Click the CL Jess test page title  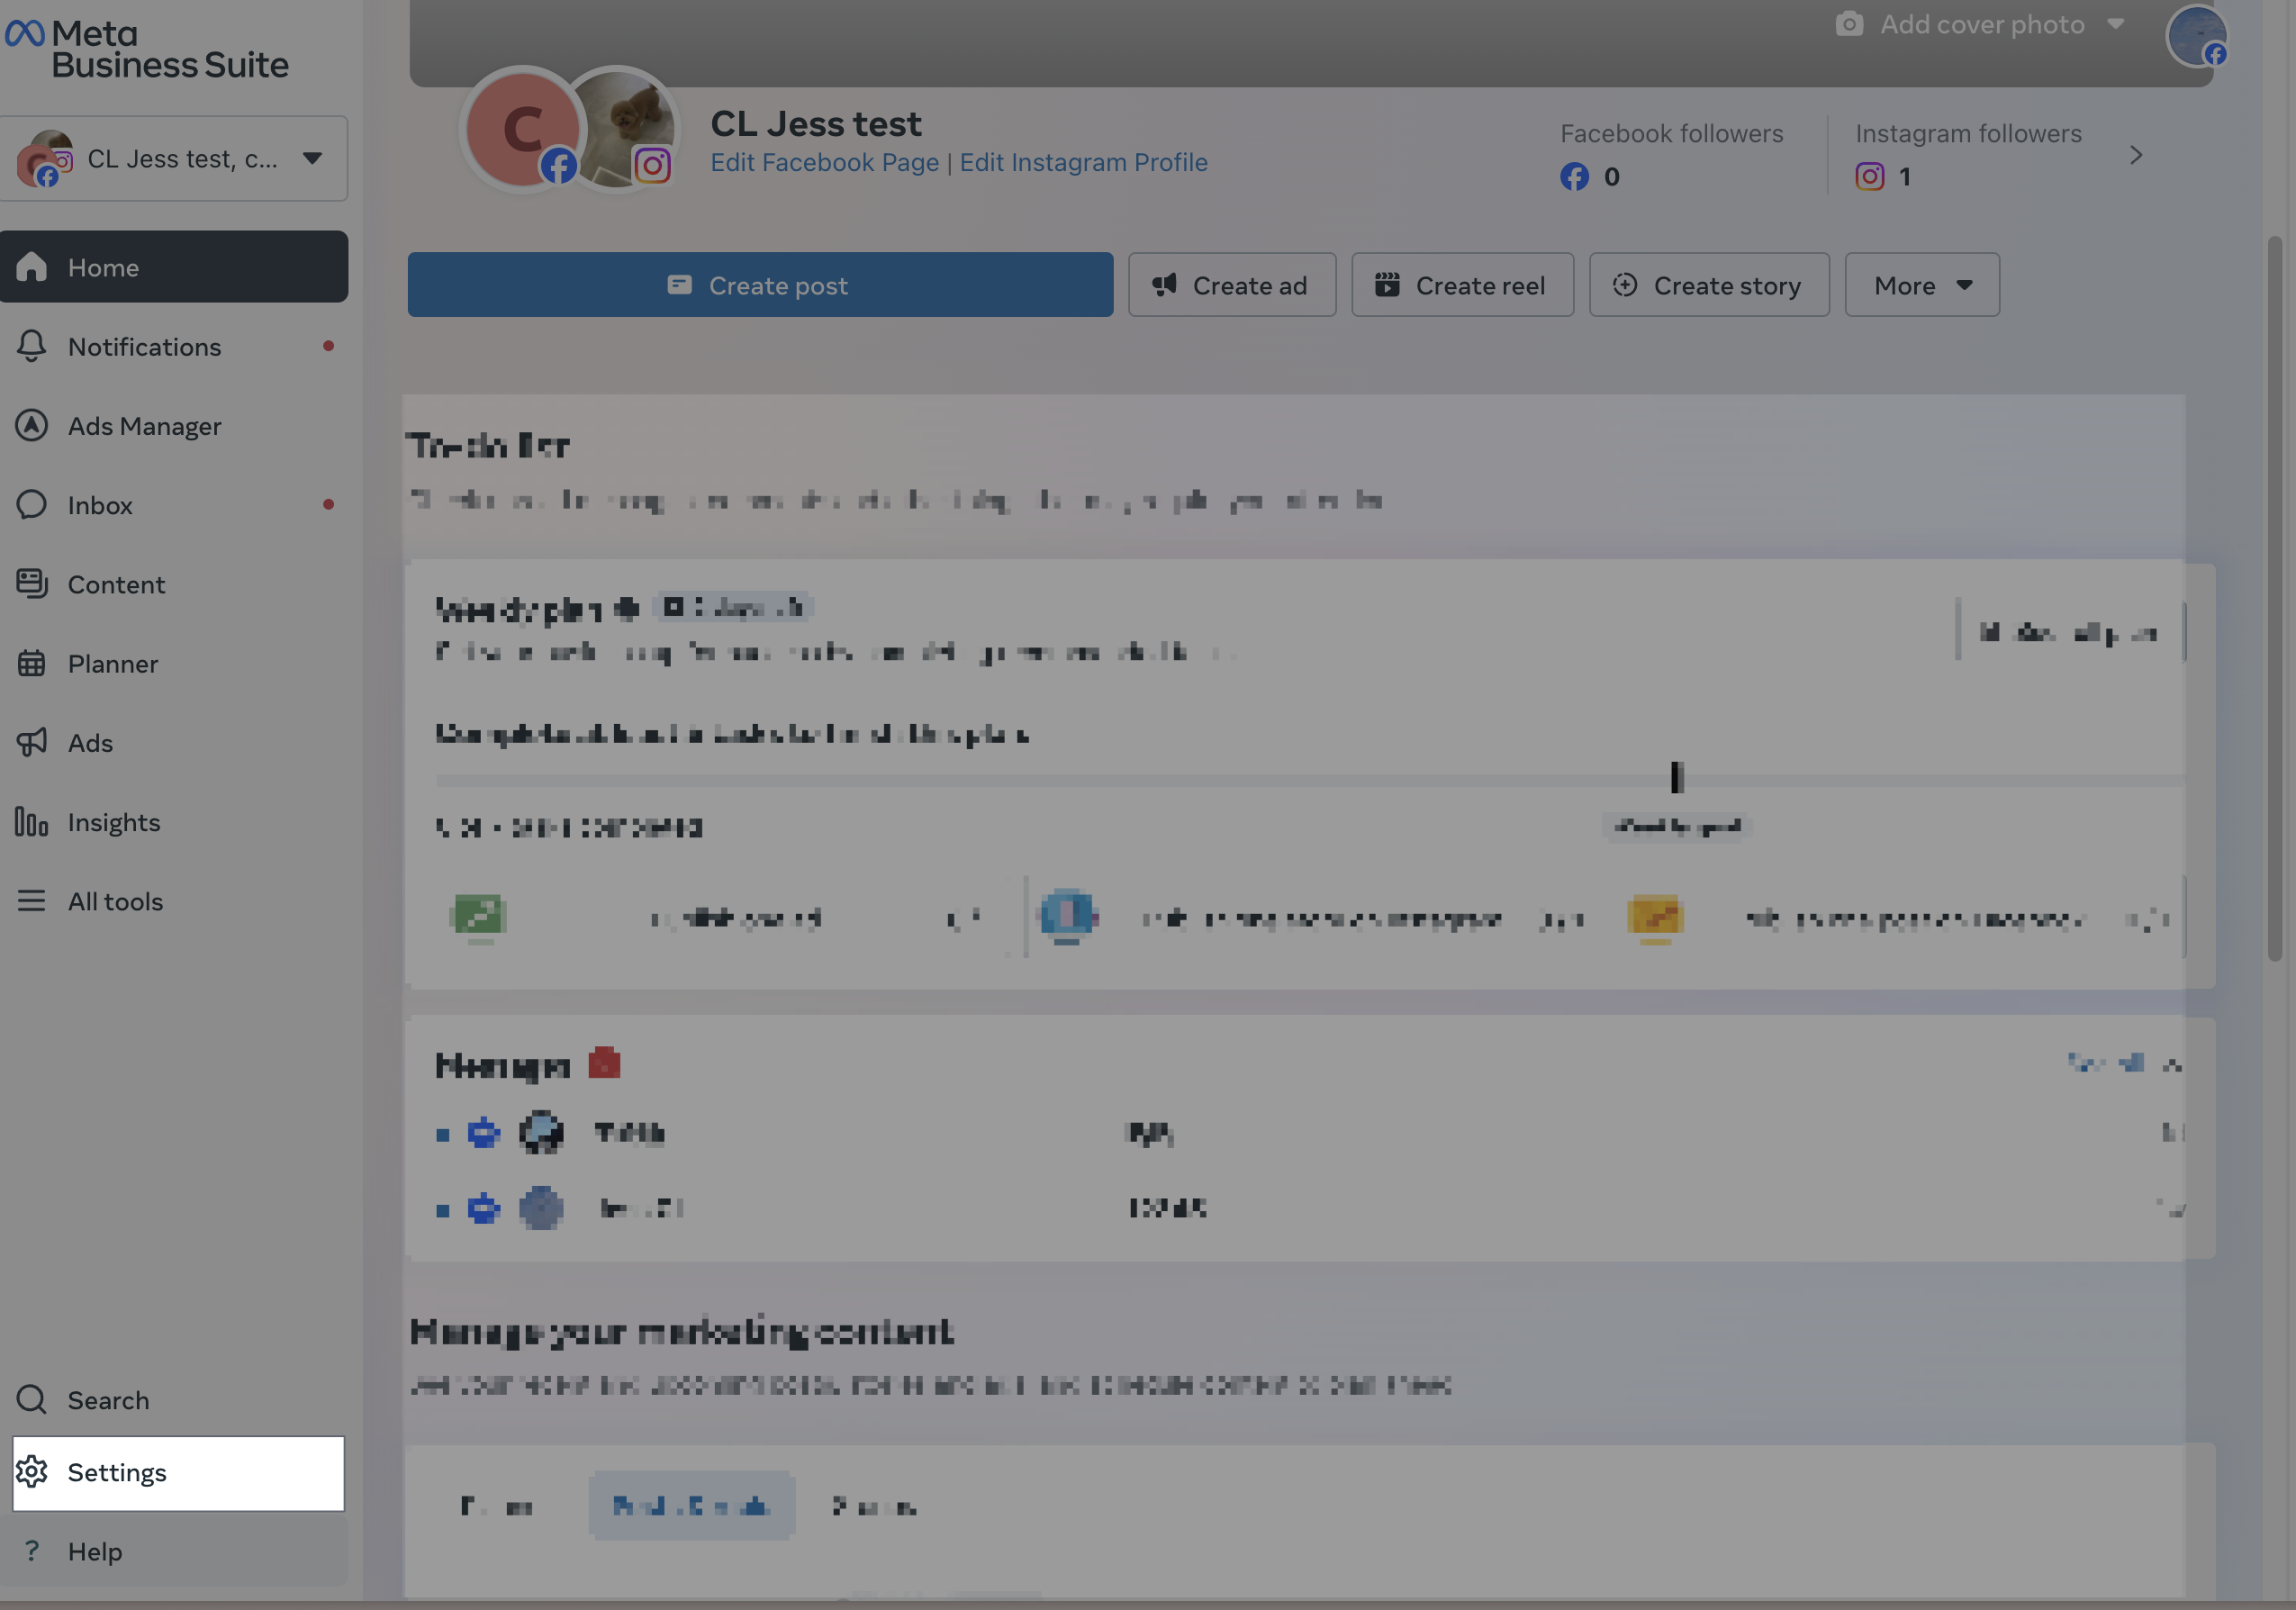click(x=816, y=123)
